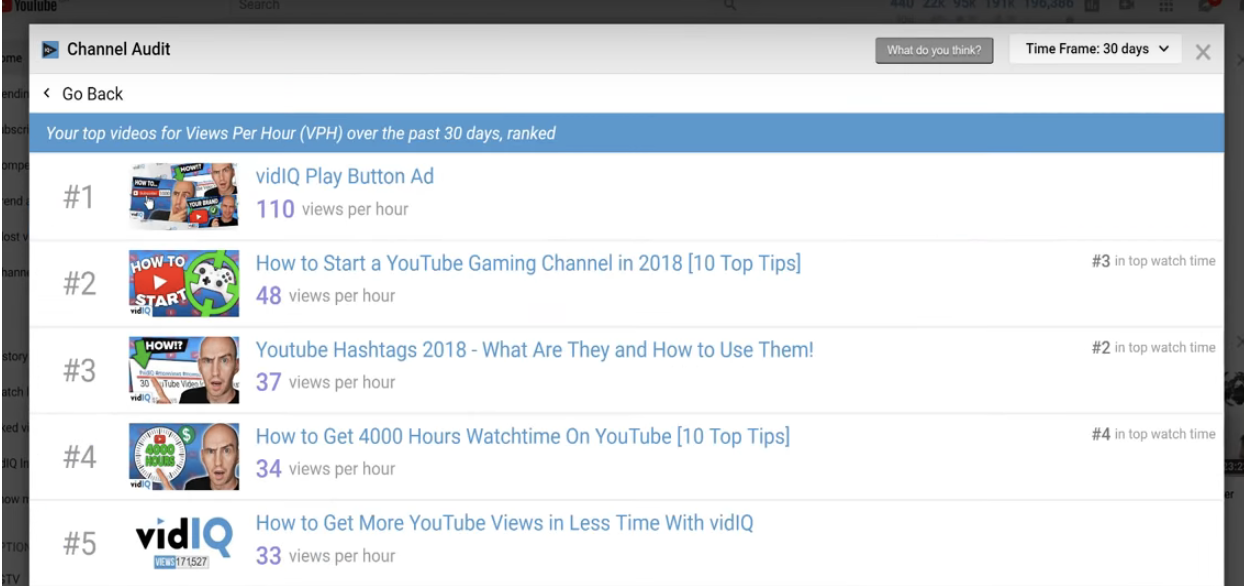
Task: Click the #5 rank number
Action: [79, 544]
